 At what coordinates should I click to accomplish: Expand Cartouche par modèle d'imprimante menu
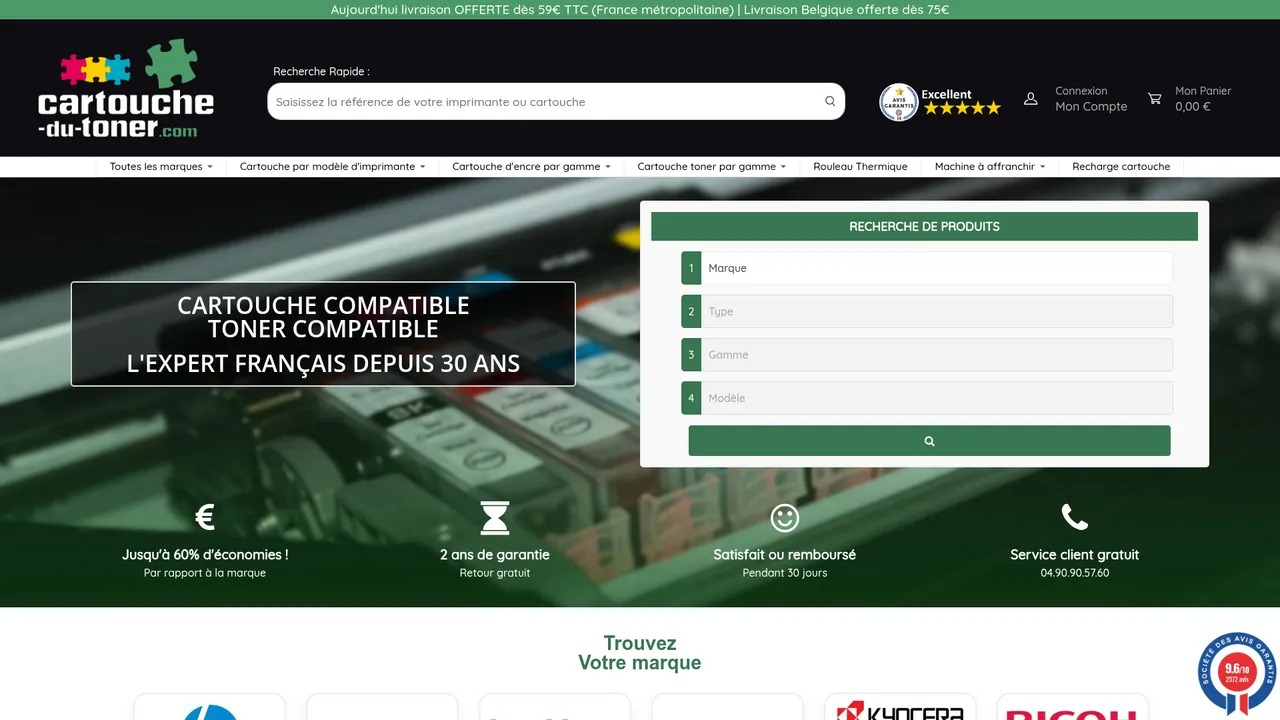pos(332,167)
